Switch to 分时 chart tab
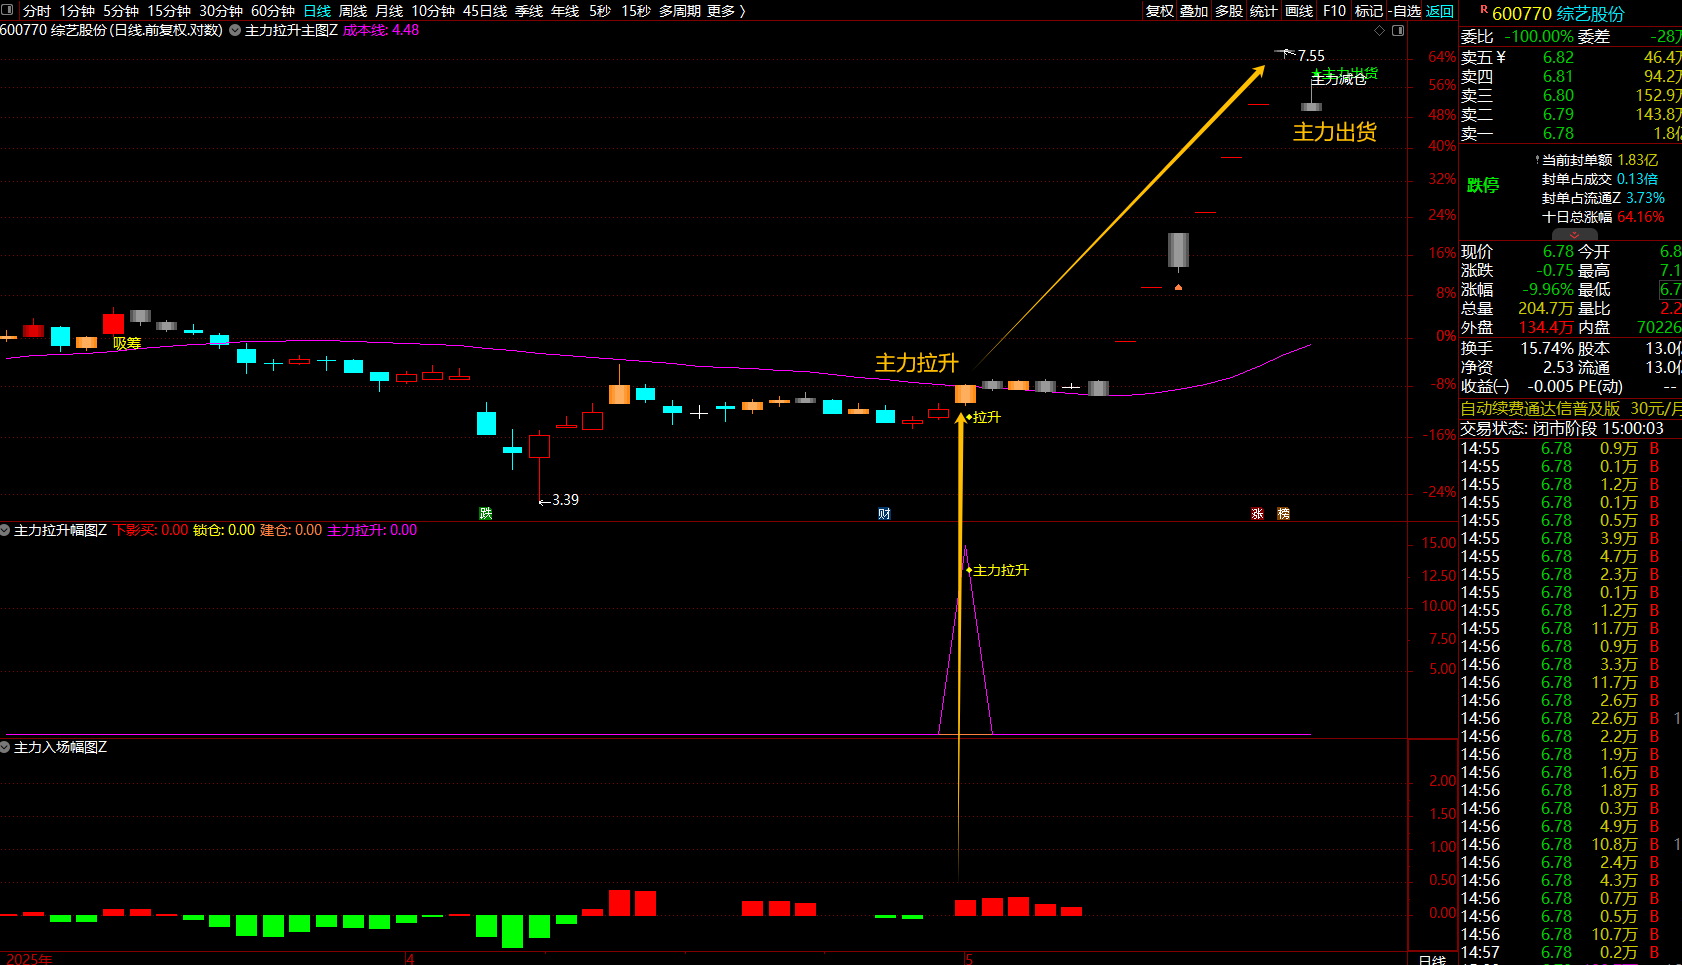The image size is (1682, 965). (x=37, y=11)
